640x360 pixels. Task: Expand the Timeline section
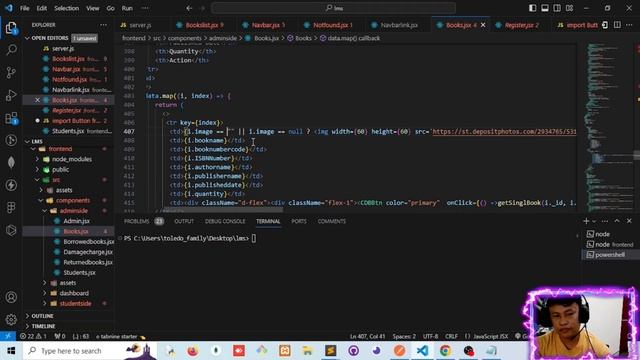click(x=43, y=326)
